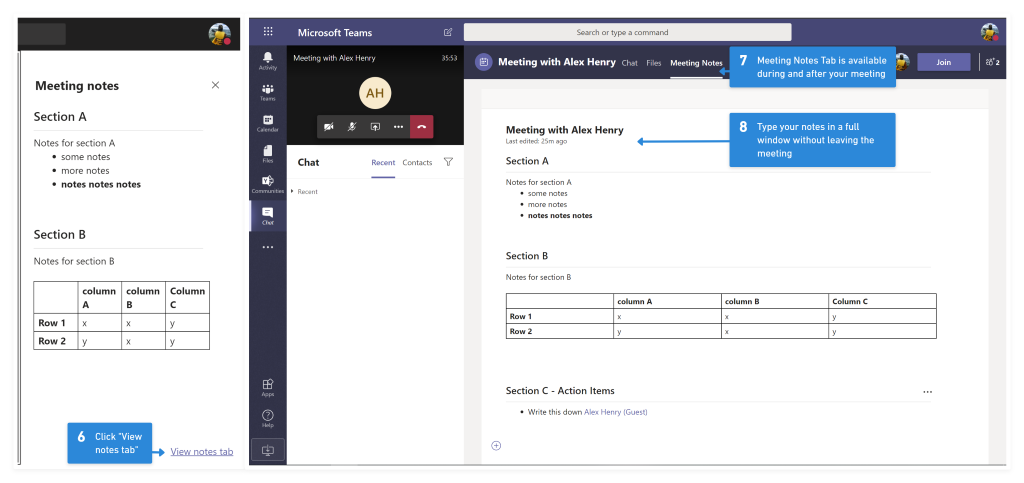Click AH participant avatar in call window
Image resolution: width=1024 pixels, height=483 pixels.
[x=375, y=93]
